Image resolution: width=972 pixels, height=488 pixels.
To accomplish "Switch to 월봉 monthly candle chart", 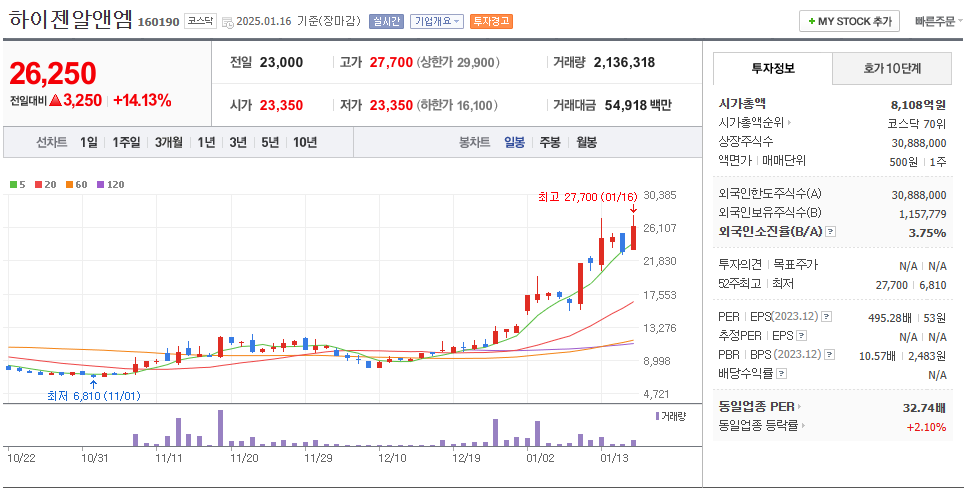I will 585,142.
